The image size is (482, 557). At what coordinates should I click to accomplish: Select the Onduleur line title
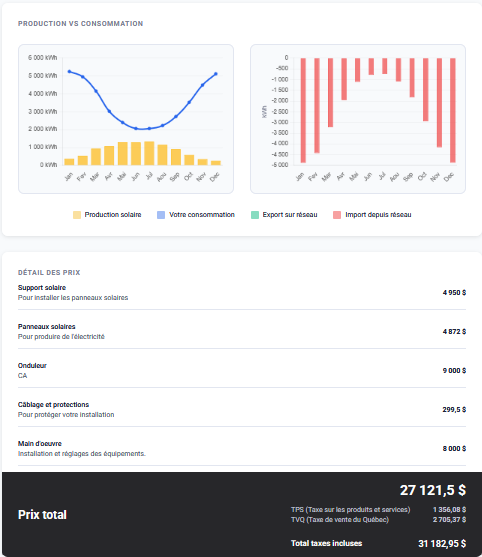pyautogui.click(x=32, y=366)
